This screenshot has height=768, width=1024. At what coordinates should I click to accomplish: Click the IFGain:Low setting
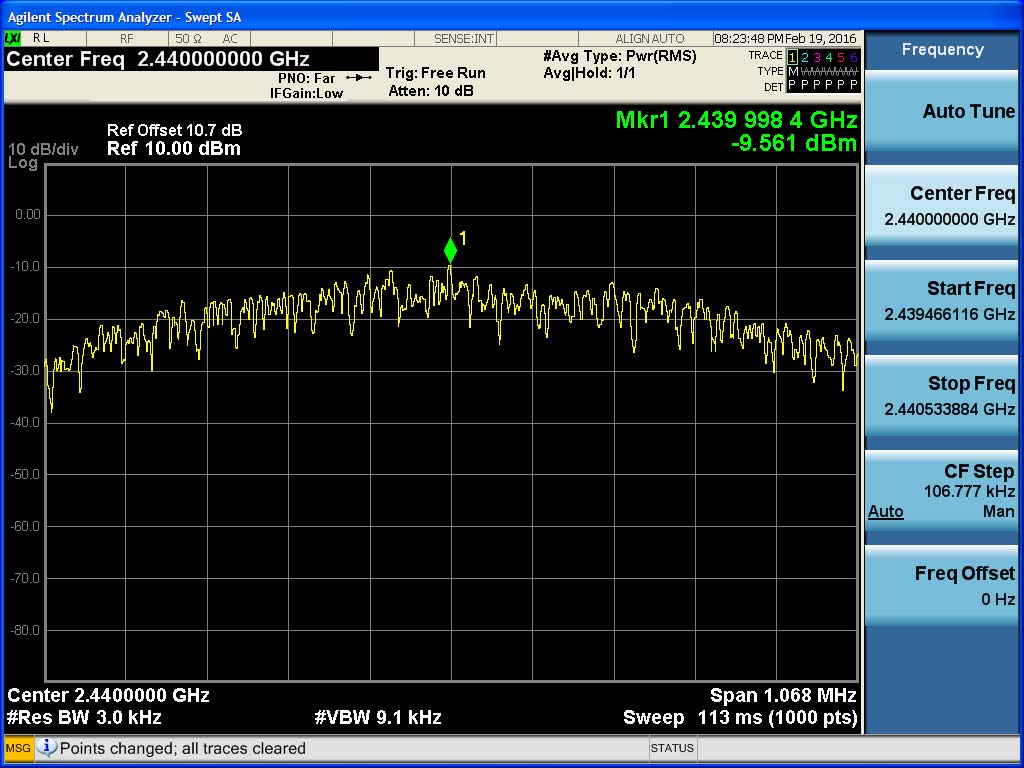306,93
